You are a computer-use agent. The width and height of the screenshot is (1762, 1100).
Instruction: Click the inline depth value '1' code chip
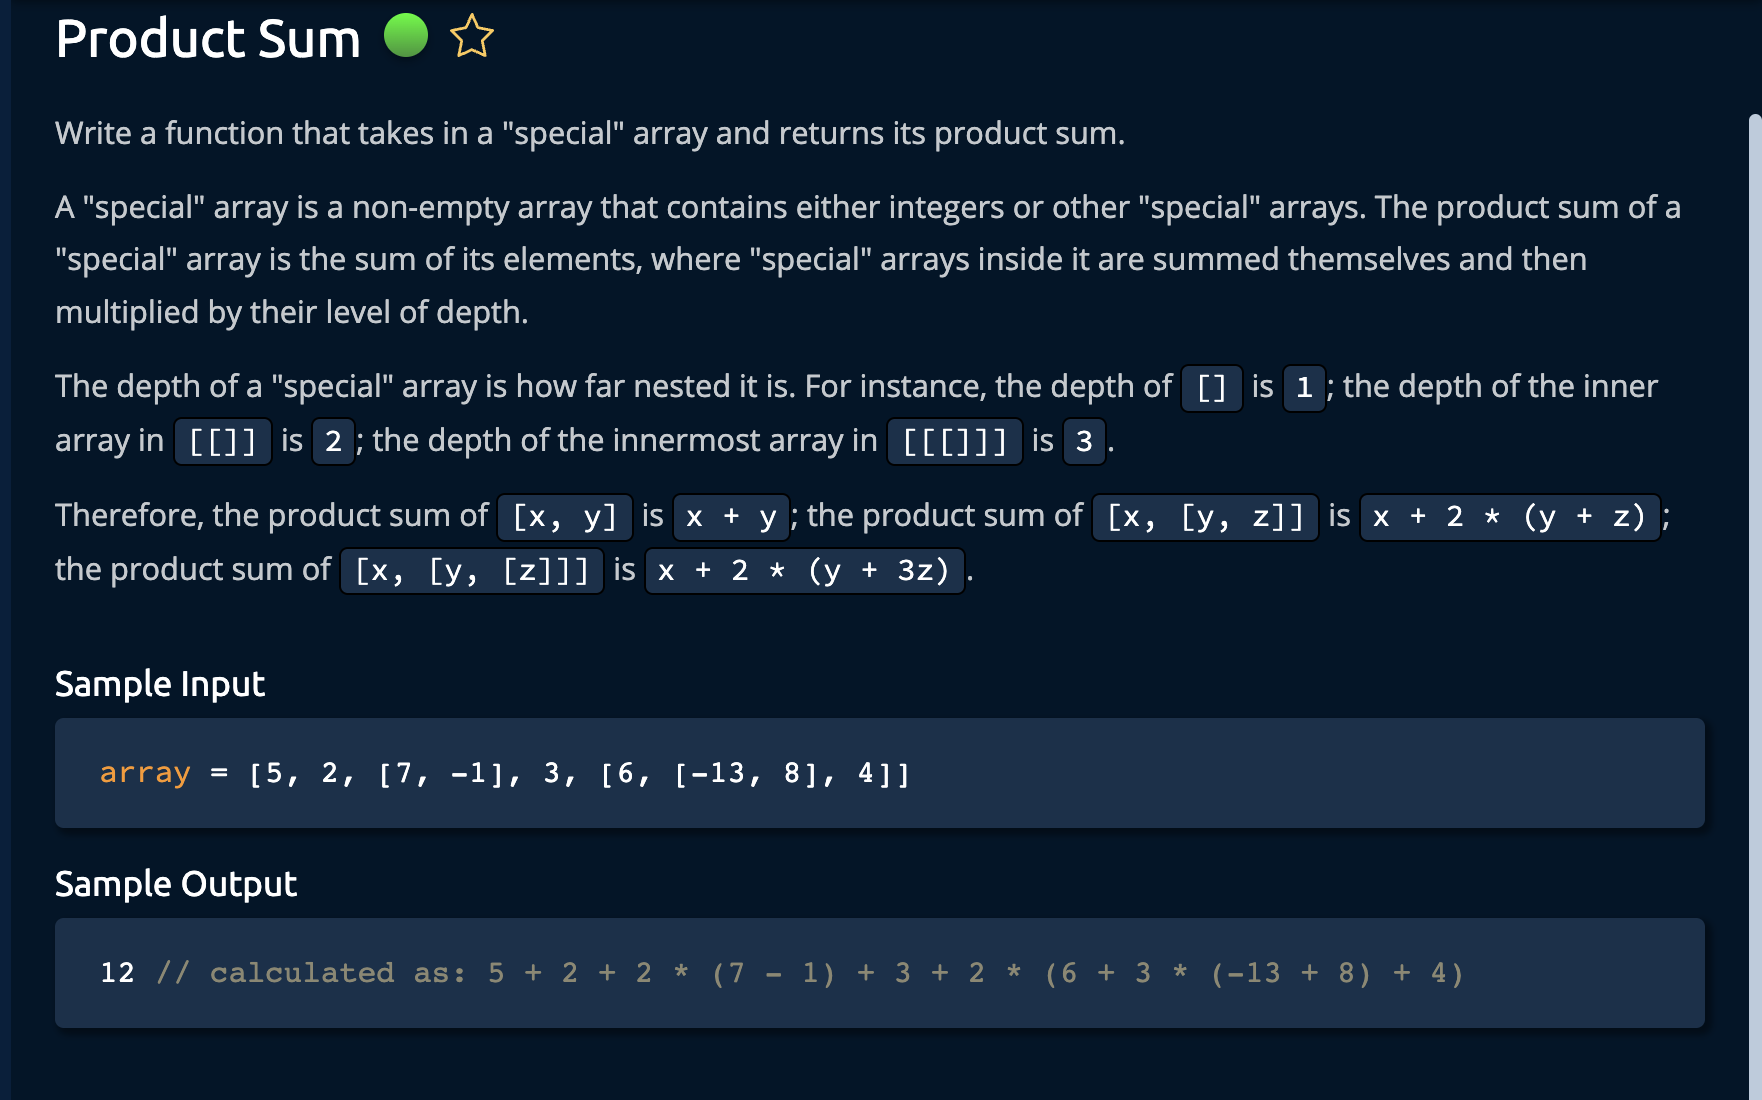pyautogui.click(x=1304, y=388)
